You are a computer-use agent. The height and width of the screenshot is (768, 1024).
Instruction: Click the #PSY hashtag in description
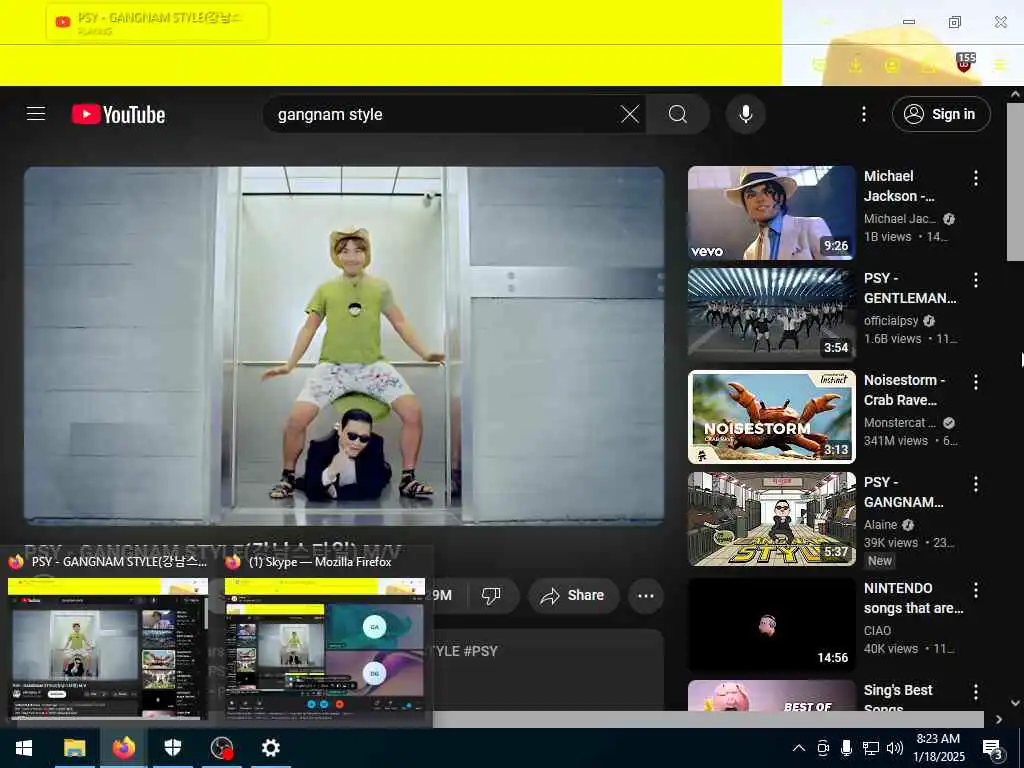[481, 651]
